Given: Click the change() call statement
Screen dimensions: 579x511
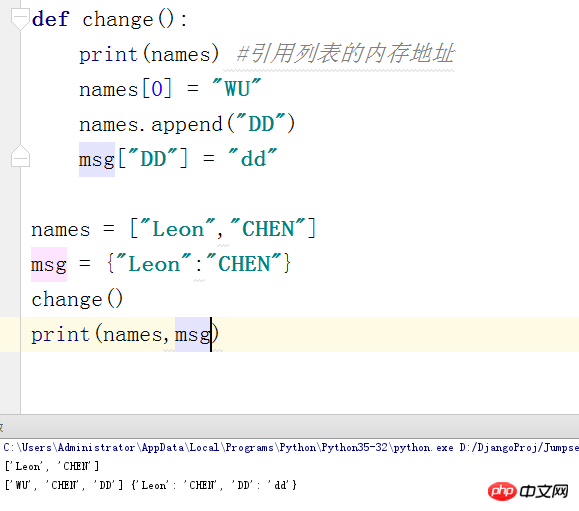Looking at the screenshot, I should (77, 299).
